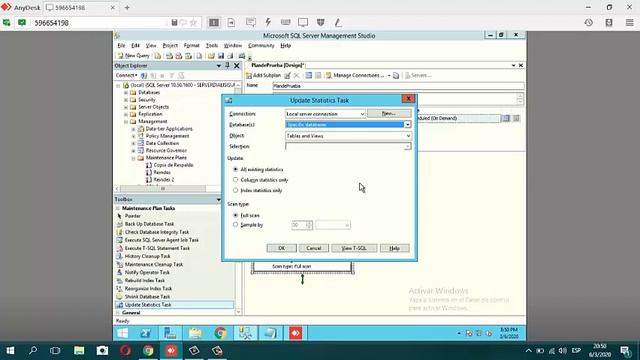Image resolution: width=640 pixels, height=360 pixels.
Task: Click the New... connection button
Action: [389, 113]
